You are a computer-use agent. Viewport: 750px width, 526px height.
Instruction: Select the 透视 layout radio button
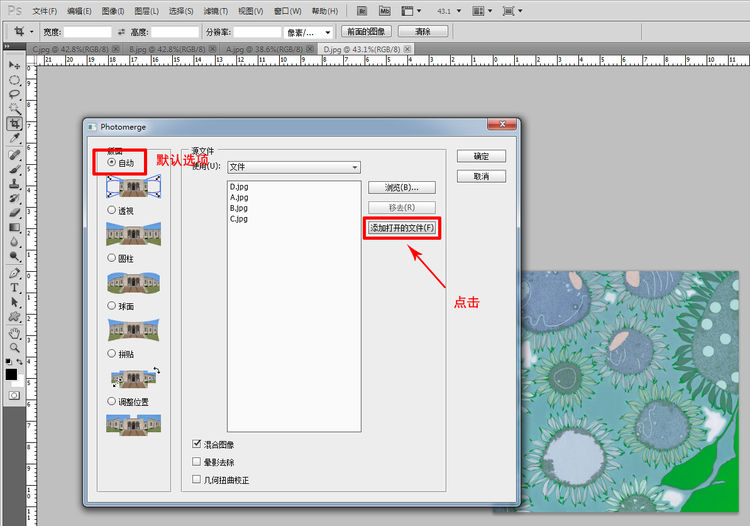(x=111, y=210)
